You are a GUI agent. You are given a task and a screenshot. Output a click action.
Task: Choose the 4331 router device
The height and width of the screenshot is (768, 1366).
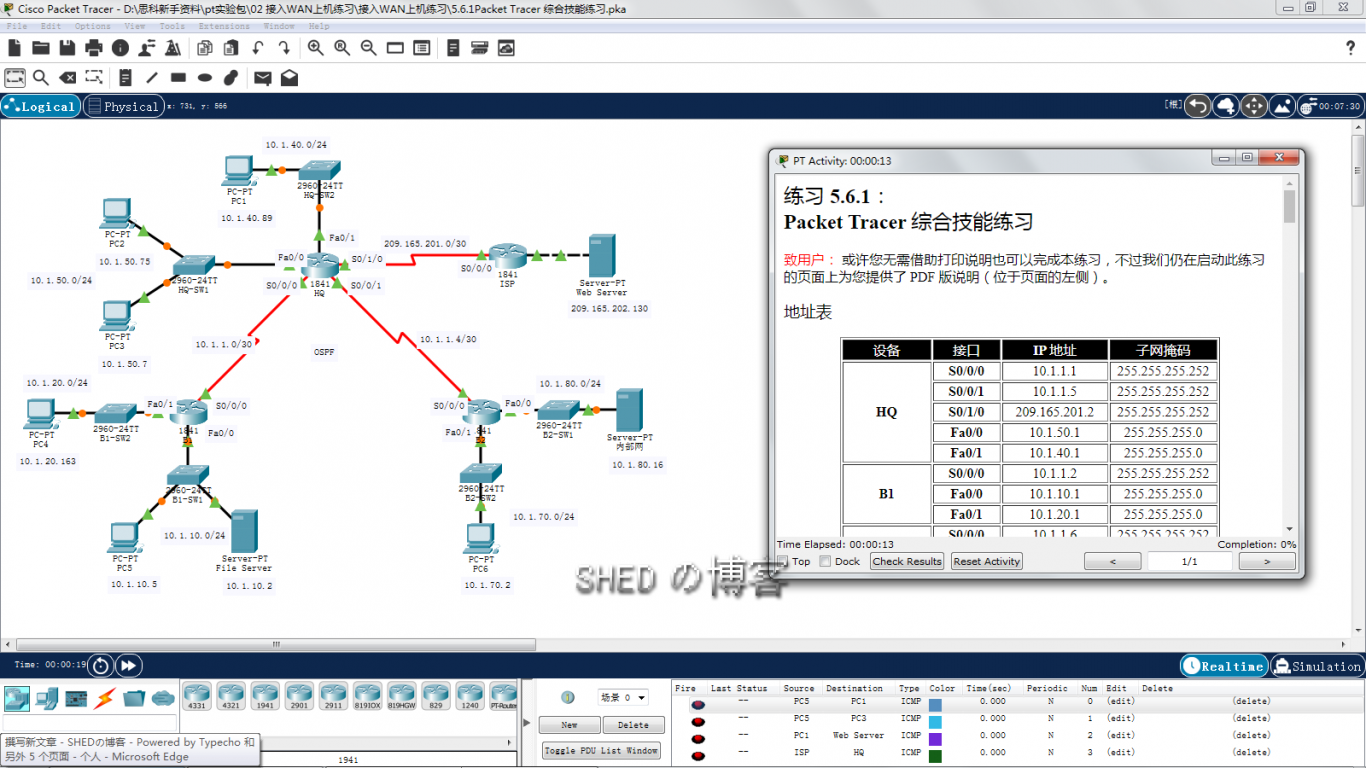click(x=197, y=695)
